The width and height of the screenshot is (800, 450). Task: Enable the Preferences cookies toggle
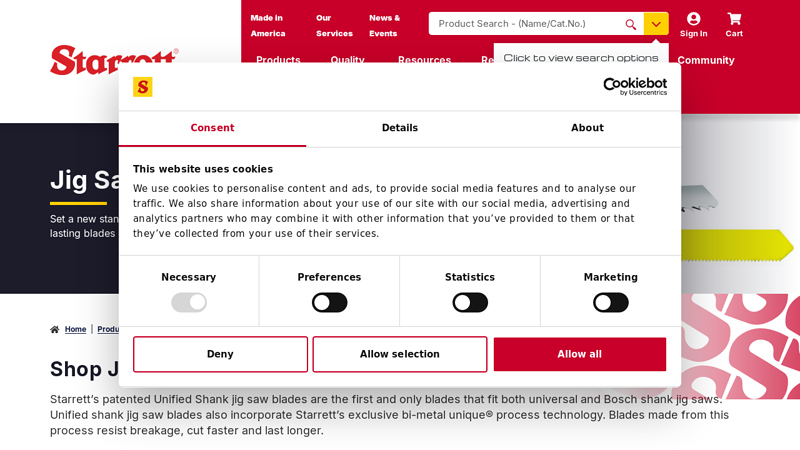click(329, 302)
